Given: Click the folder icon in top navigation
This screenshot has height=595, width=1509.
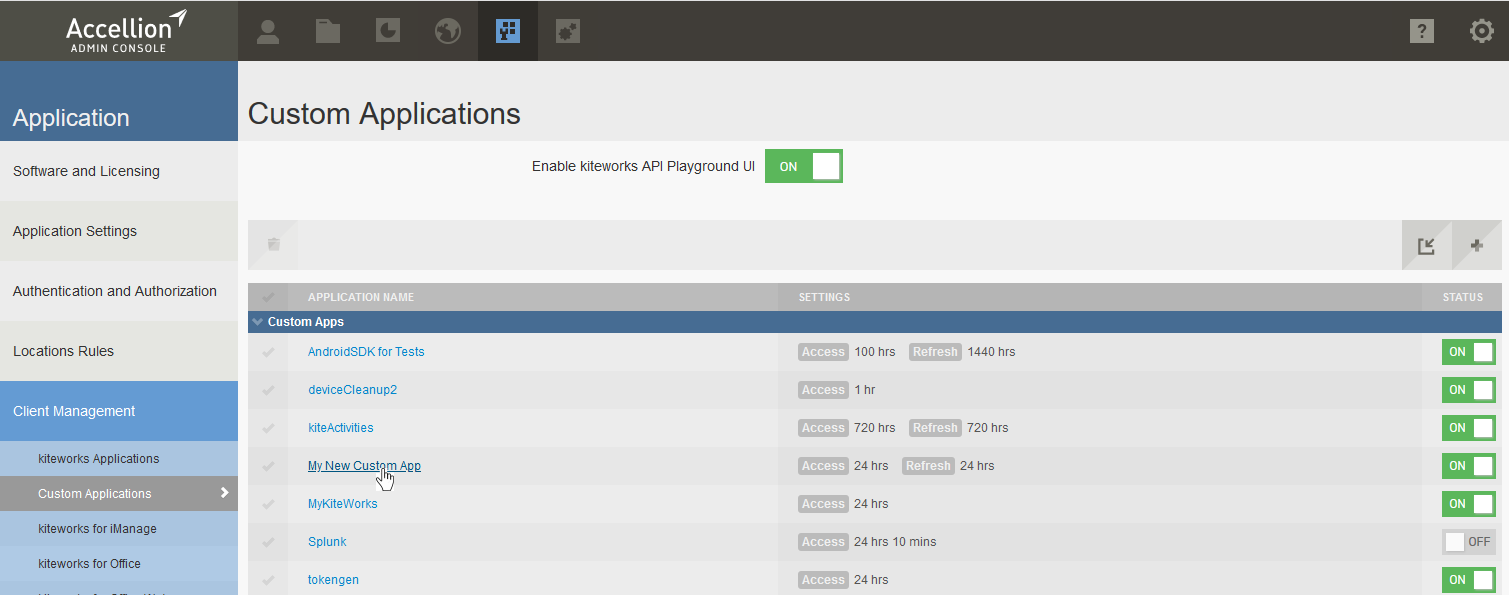Looking at the screenshot, I should (328, 31).
